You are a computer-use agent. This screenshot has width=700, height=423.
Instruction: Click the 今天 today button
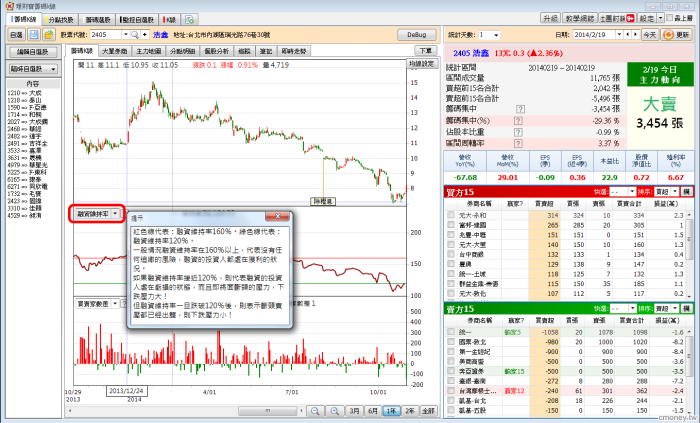tap(650, 34)
